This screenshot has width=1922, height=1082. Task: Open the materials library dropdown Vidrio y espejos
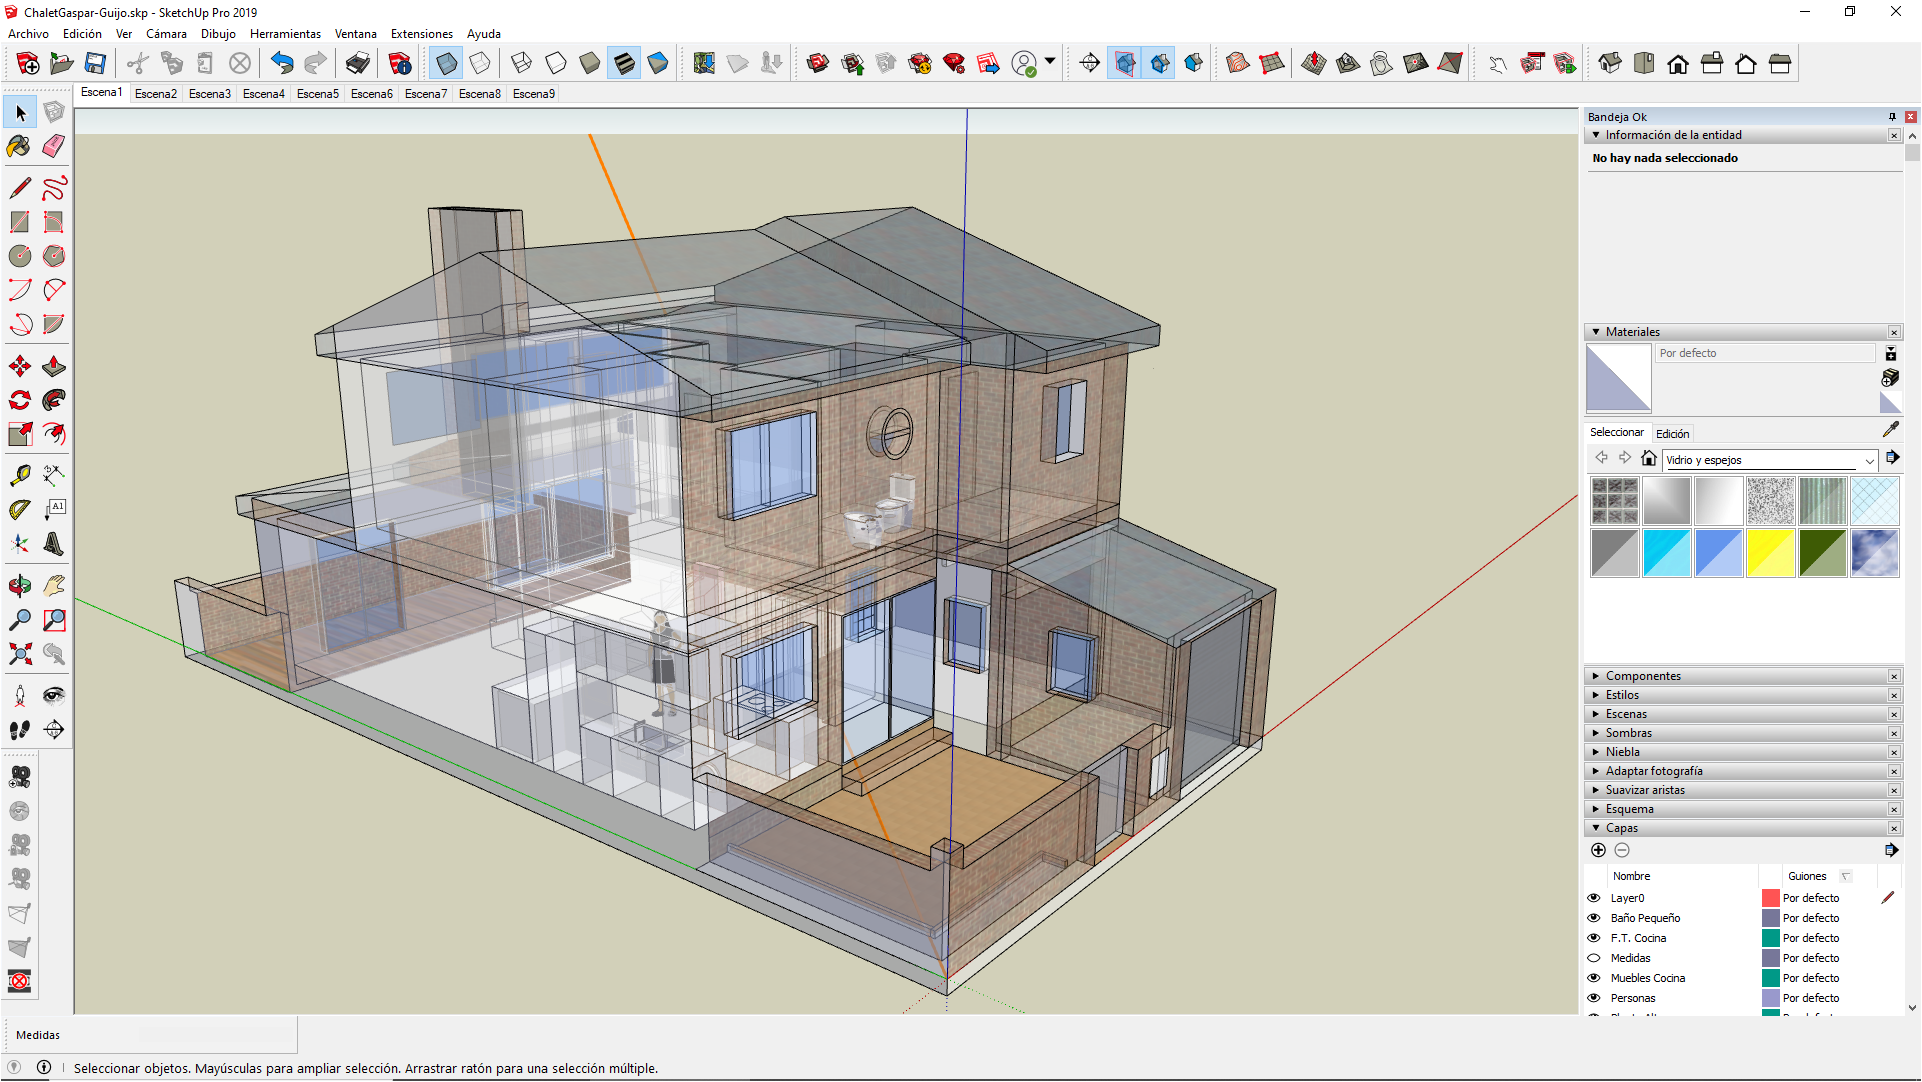point(1770,460)
